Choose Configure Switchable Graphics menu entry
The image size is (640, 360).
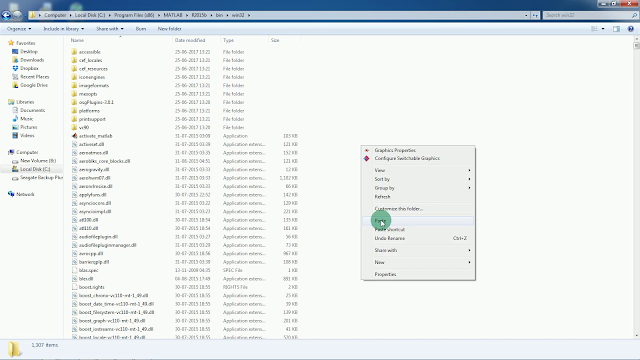[x=418, y=158]
